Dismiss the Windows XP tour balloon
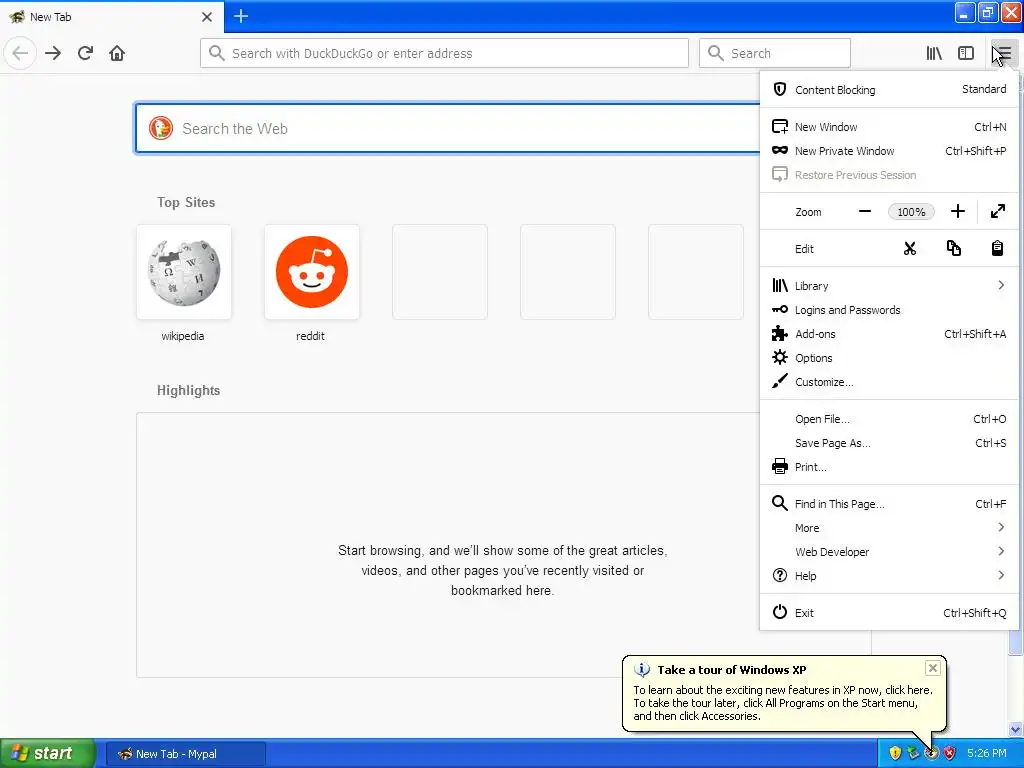Image resolution: width=1024 pixels, height=768 pixels. pos(933,667)
